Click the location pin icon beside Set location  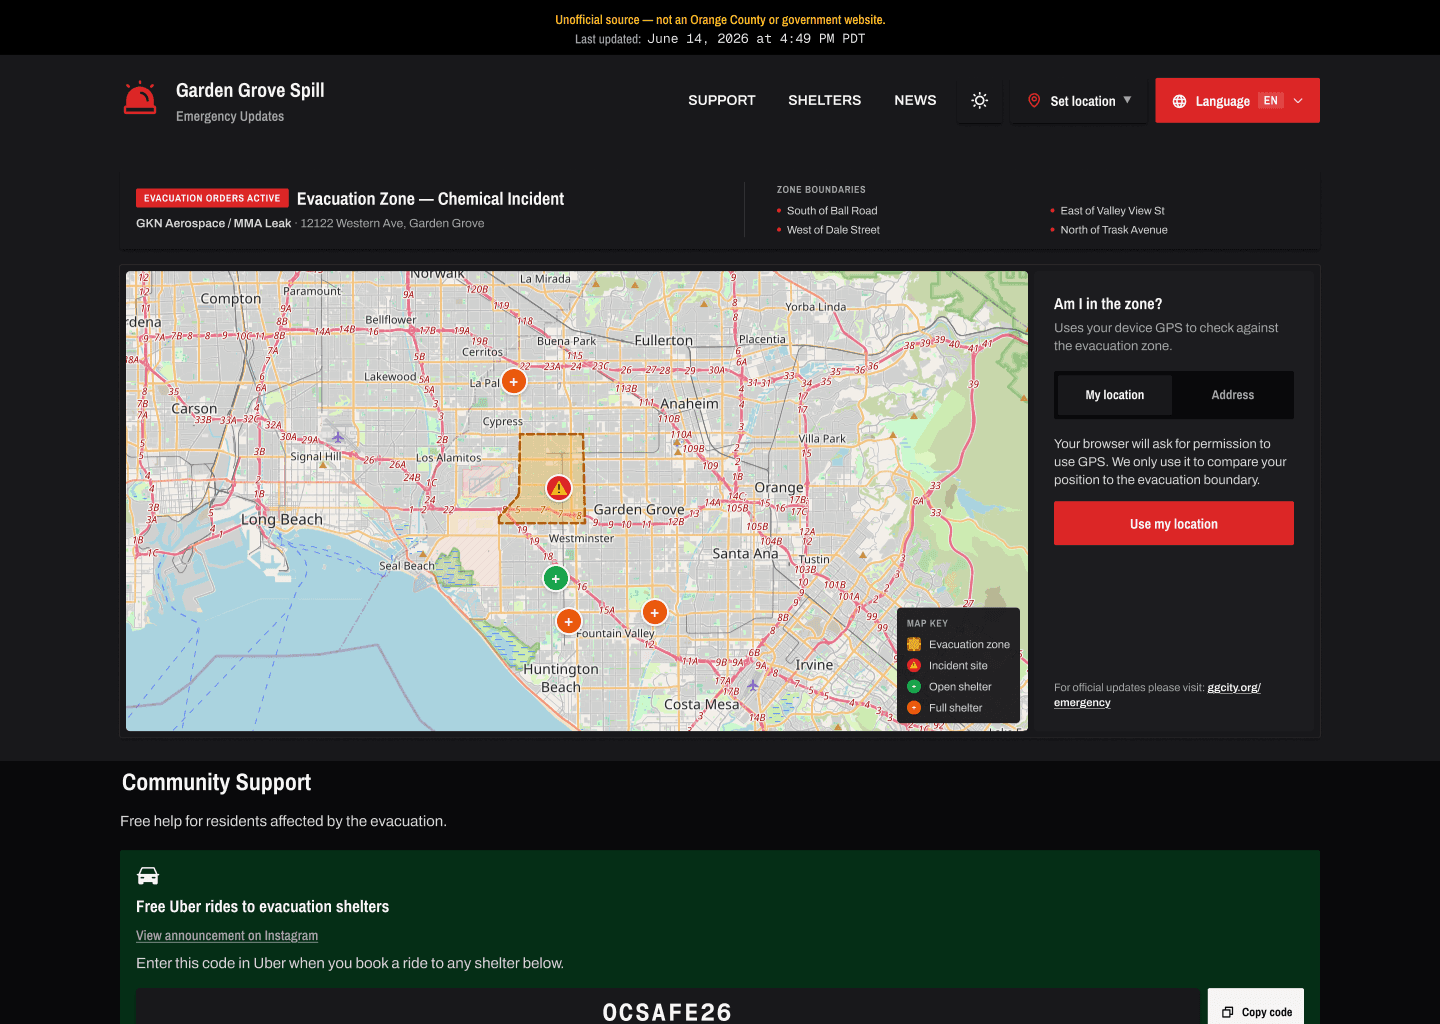click(1034, 100)
